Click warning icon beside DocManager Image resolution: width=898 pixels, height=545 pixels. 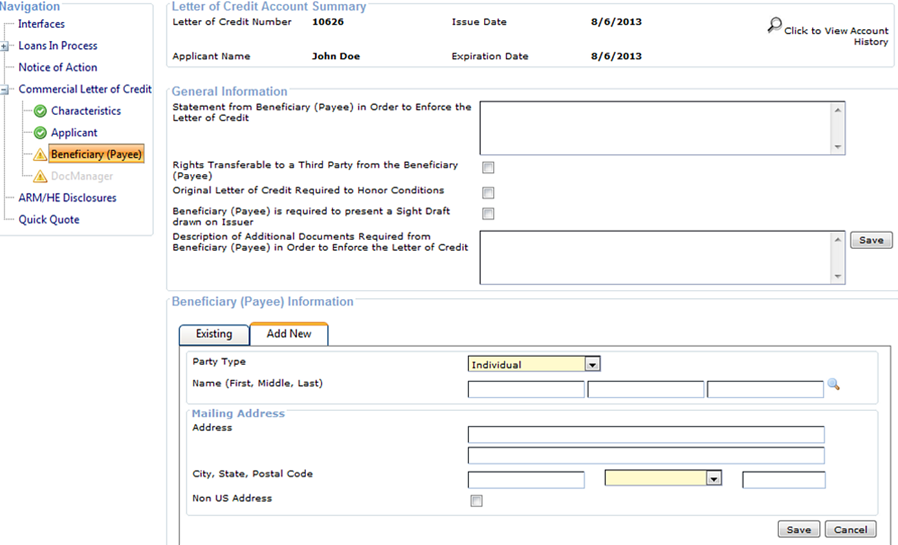pos(40,176)
